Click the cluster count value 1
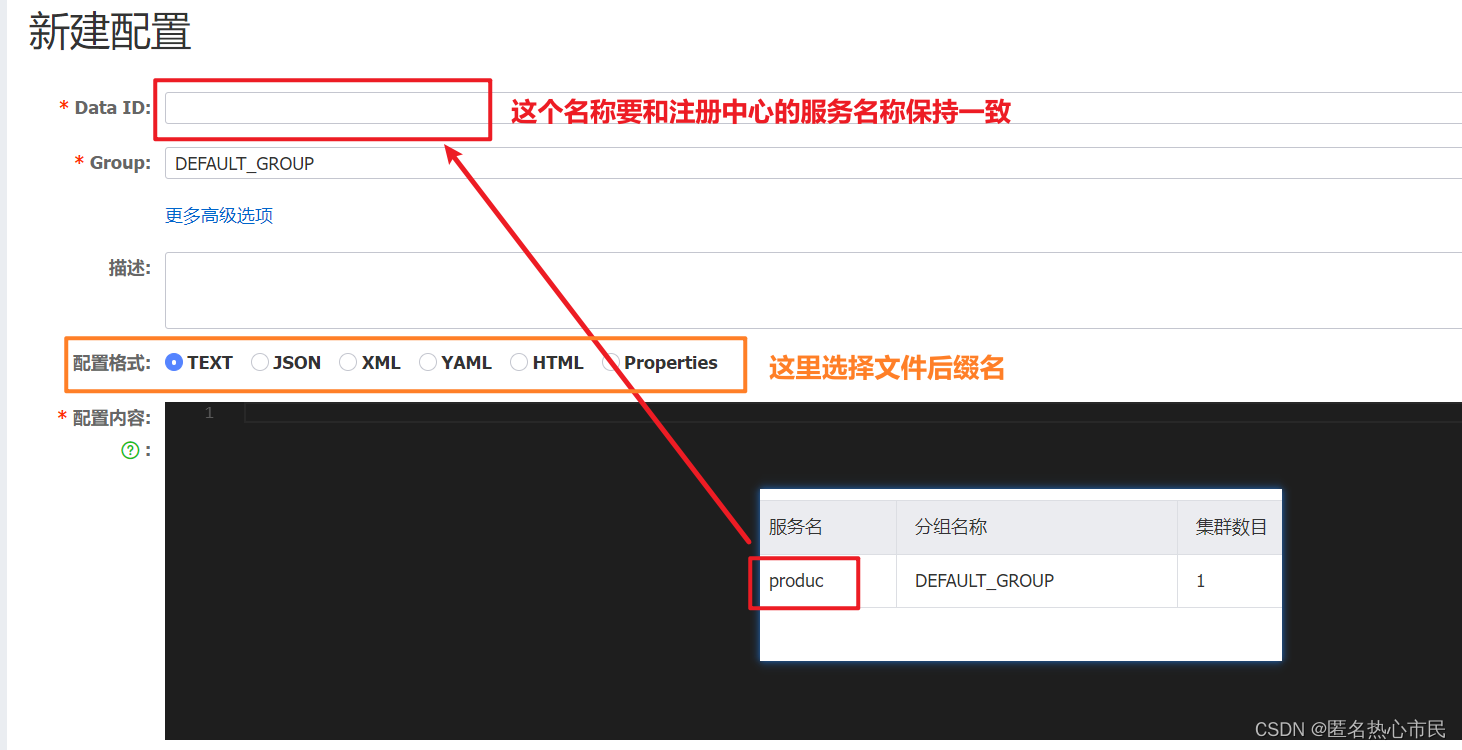 pyautogui.click(x=1200, y=581)
